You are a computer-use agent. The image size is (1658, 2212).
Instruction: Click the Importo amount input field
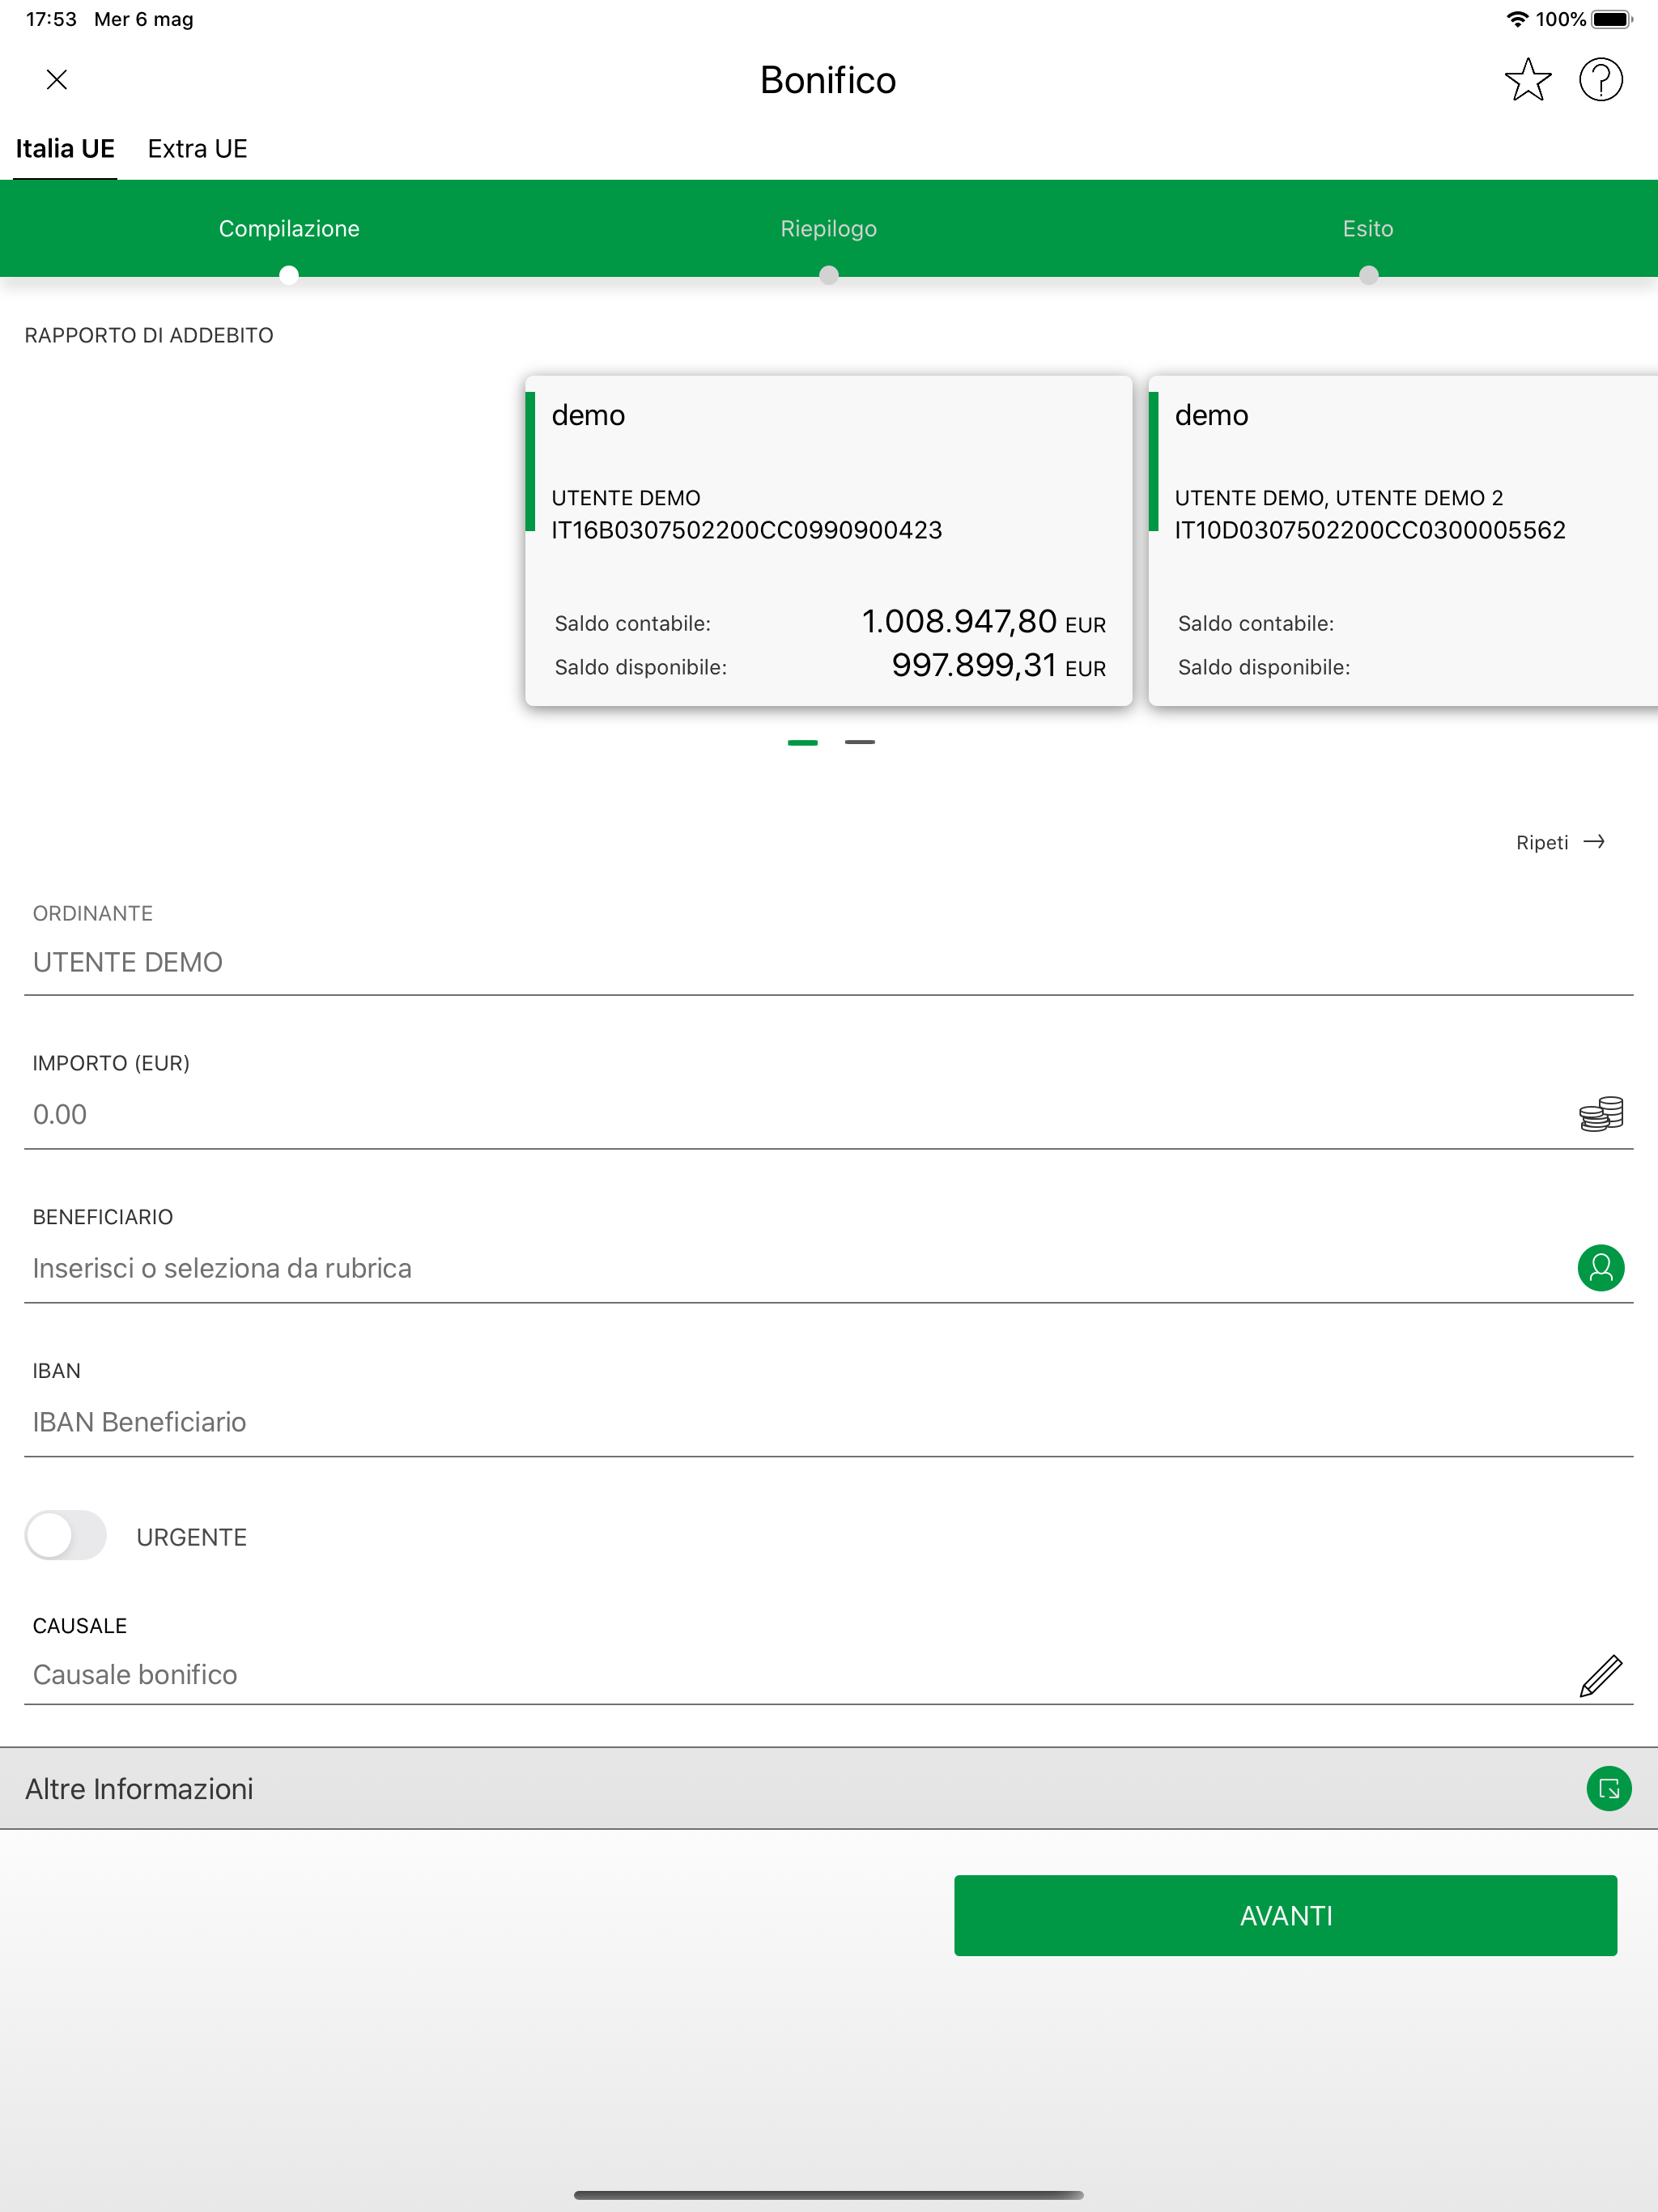point(600,1113)
